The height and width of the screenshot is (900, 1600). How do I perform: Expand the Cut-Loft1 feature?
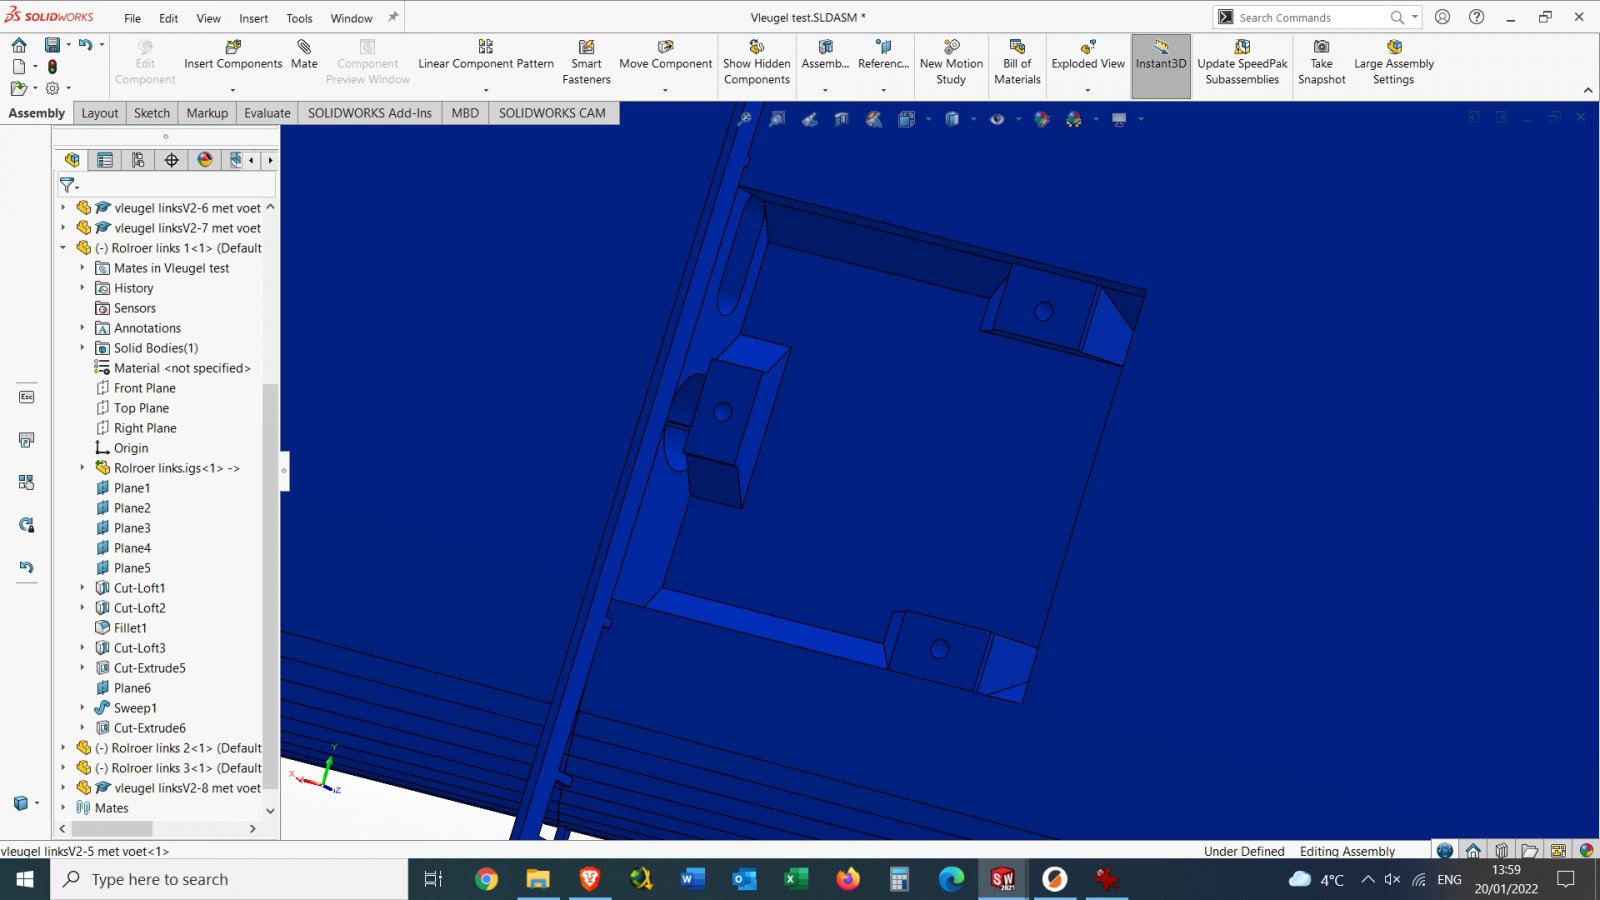tap(83, 588)
